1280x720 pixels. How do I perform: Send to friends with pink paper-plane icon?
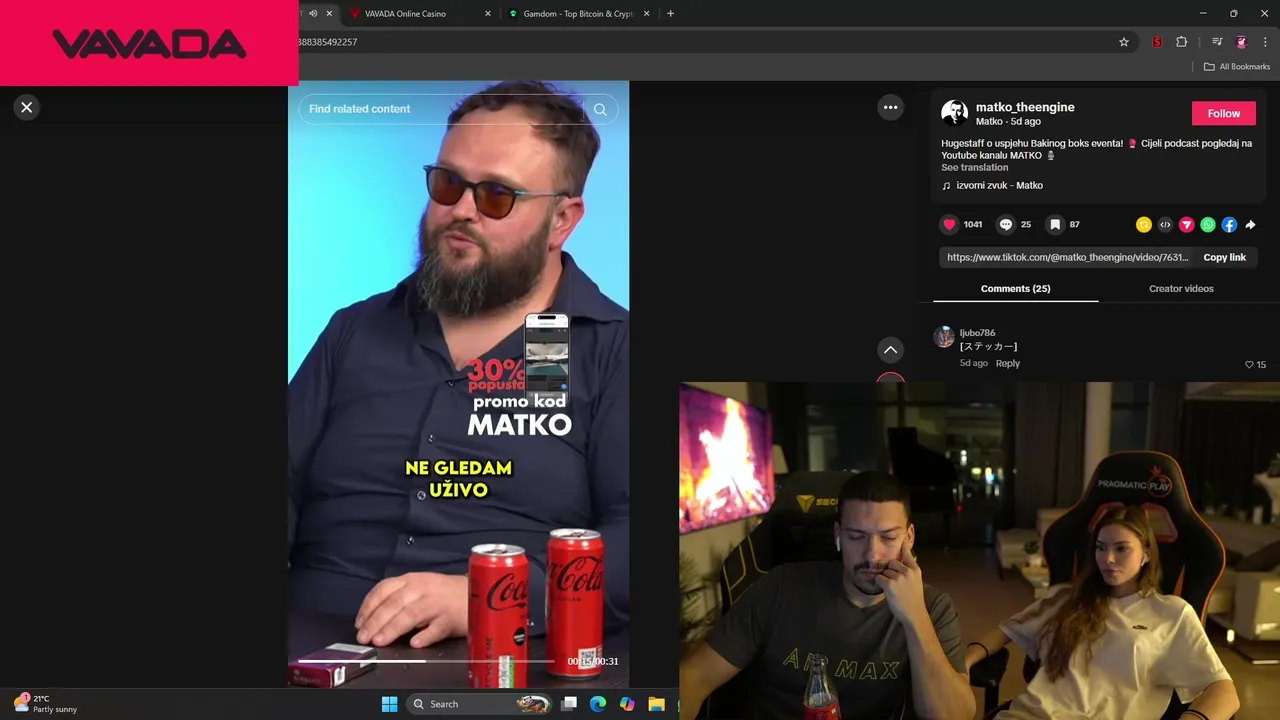coord(1186,225)
